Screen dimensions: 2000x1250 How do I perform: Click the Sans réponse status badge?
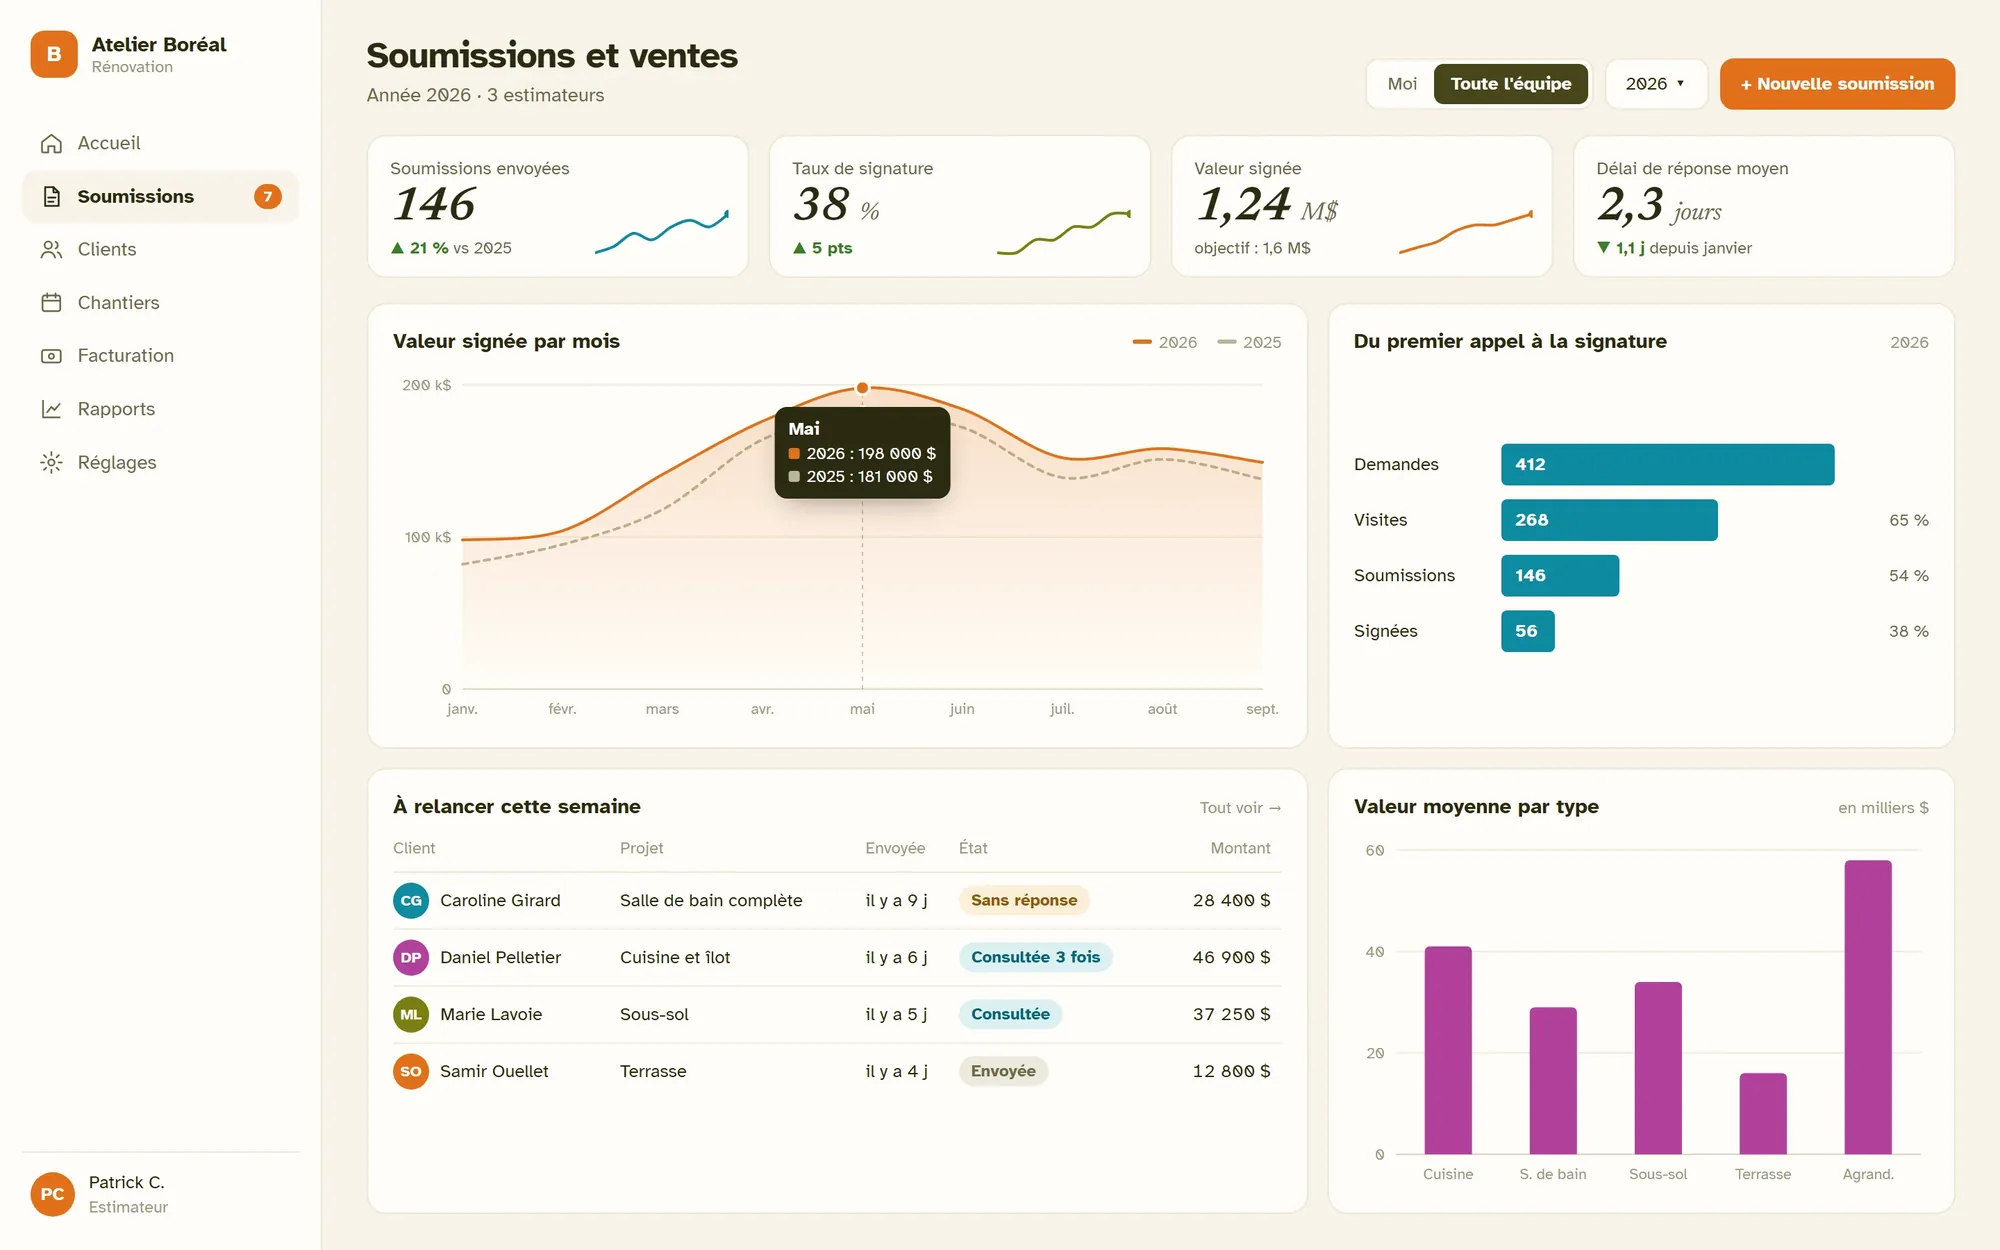pos(1024,900)
